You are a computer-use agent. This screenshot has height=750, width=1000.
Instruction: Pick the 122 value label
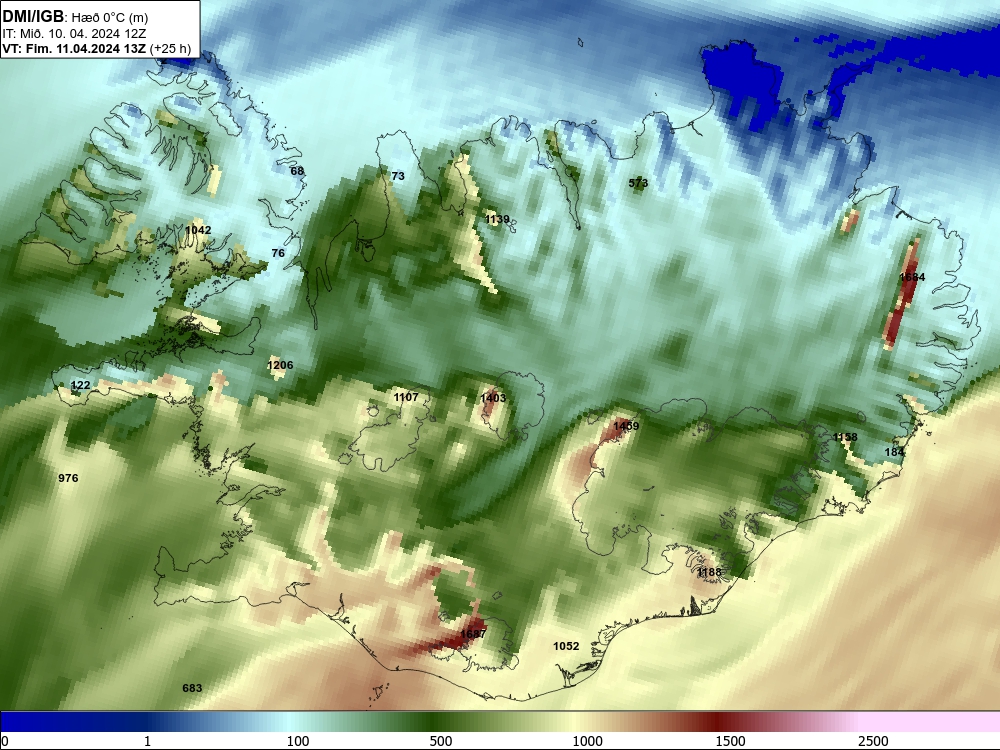[80, 385]
